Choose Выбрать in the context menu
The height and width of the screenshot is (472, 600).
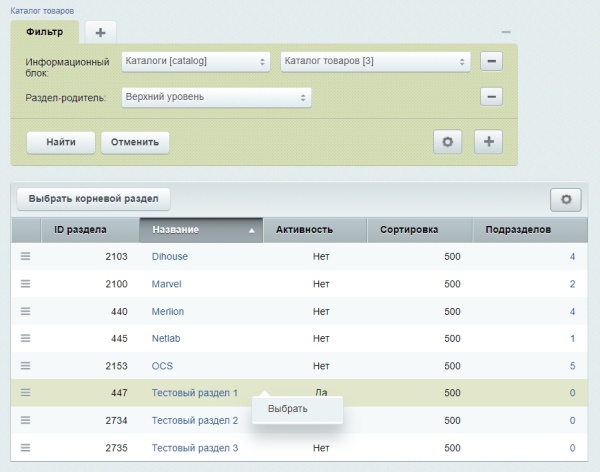[288, 409]
